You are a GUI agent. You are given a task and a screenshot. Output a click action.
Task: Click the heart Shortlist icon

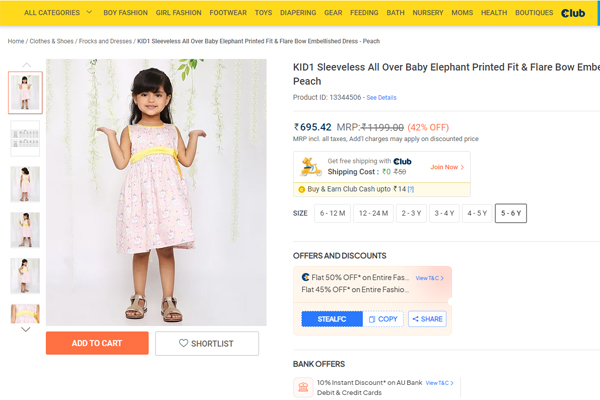pyautogui.click(x=184, y=343)
